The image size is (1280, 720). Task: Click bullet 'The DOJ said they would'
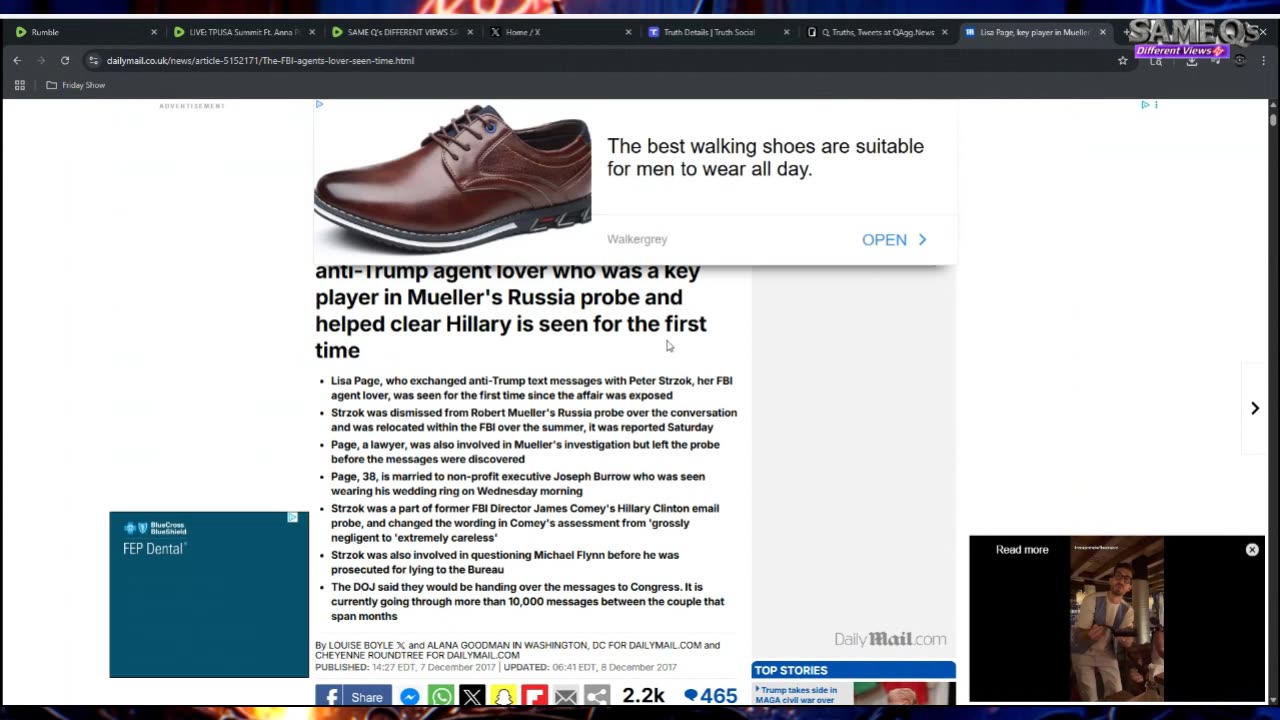(x=528, y=602)
